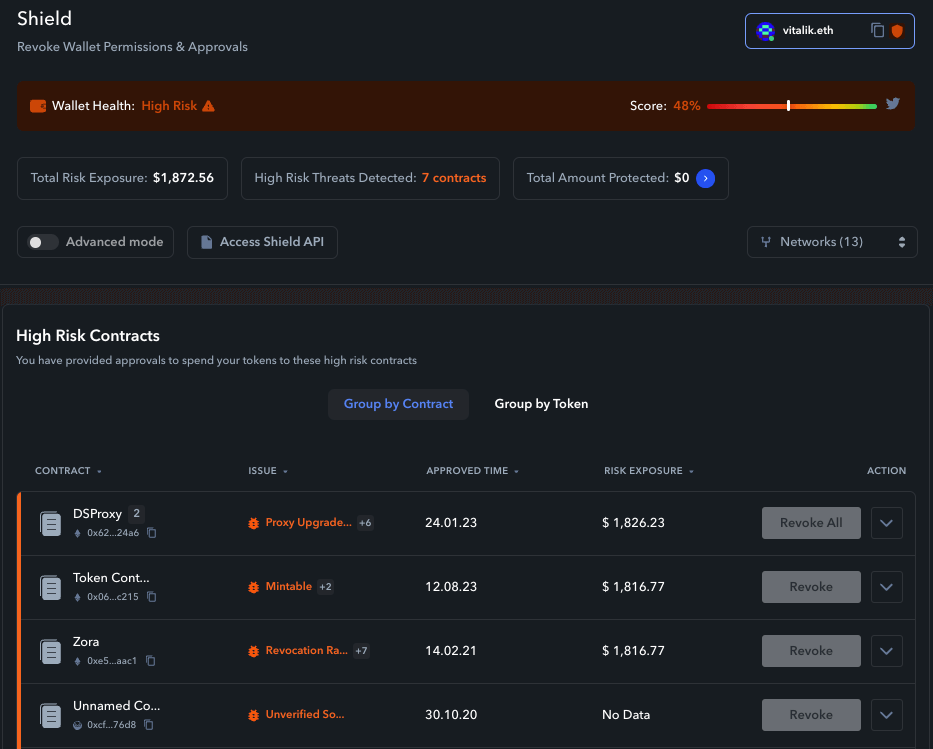This screenshot has width=933, height=749.
Task: Click the Unverified So... issue label
Action: point(305,714)
